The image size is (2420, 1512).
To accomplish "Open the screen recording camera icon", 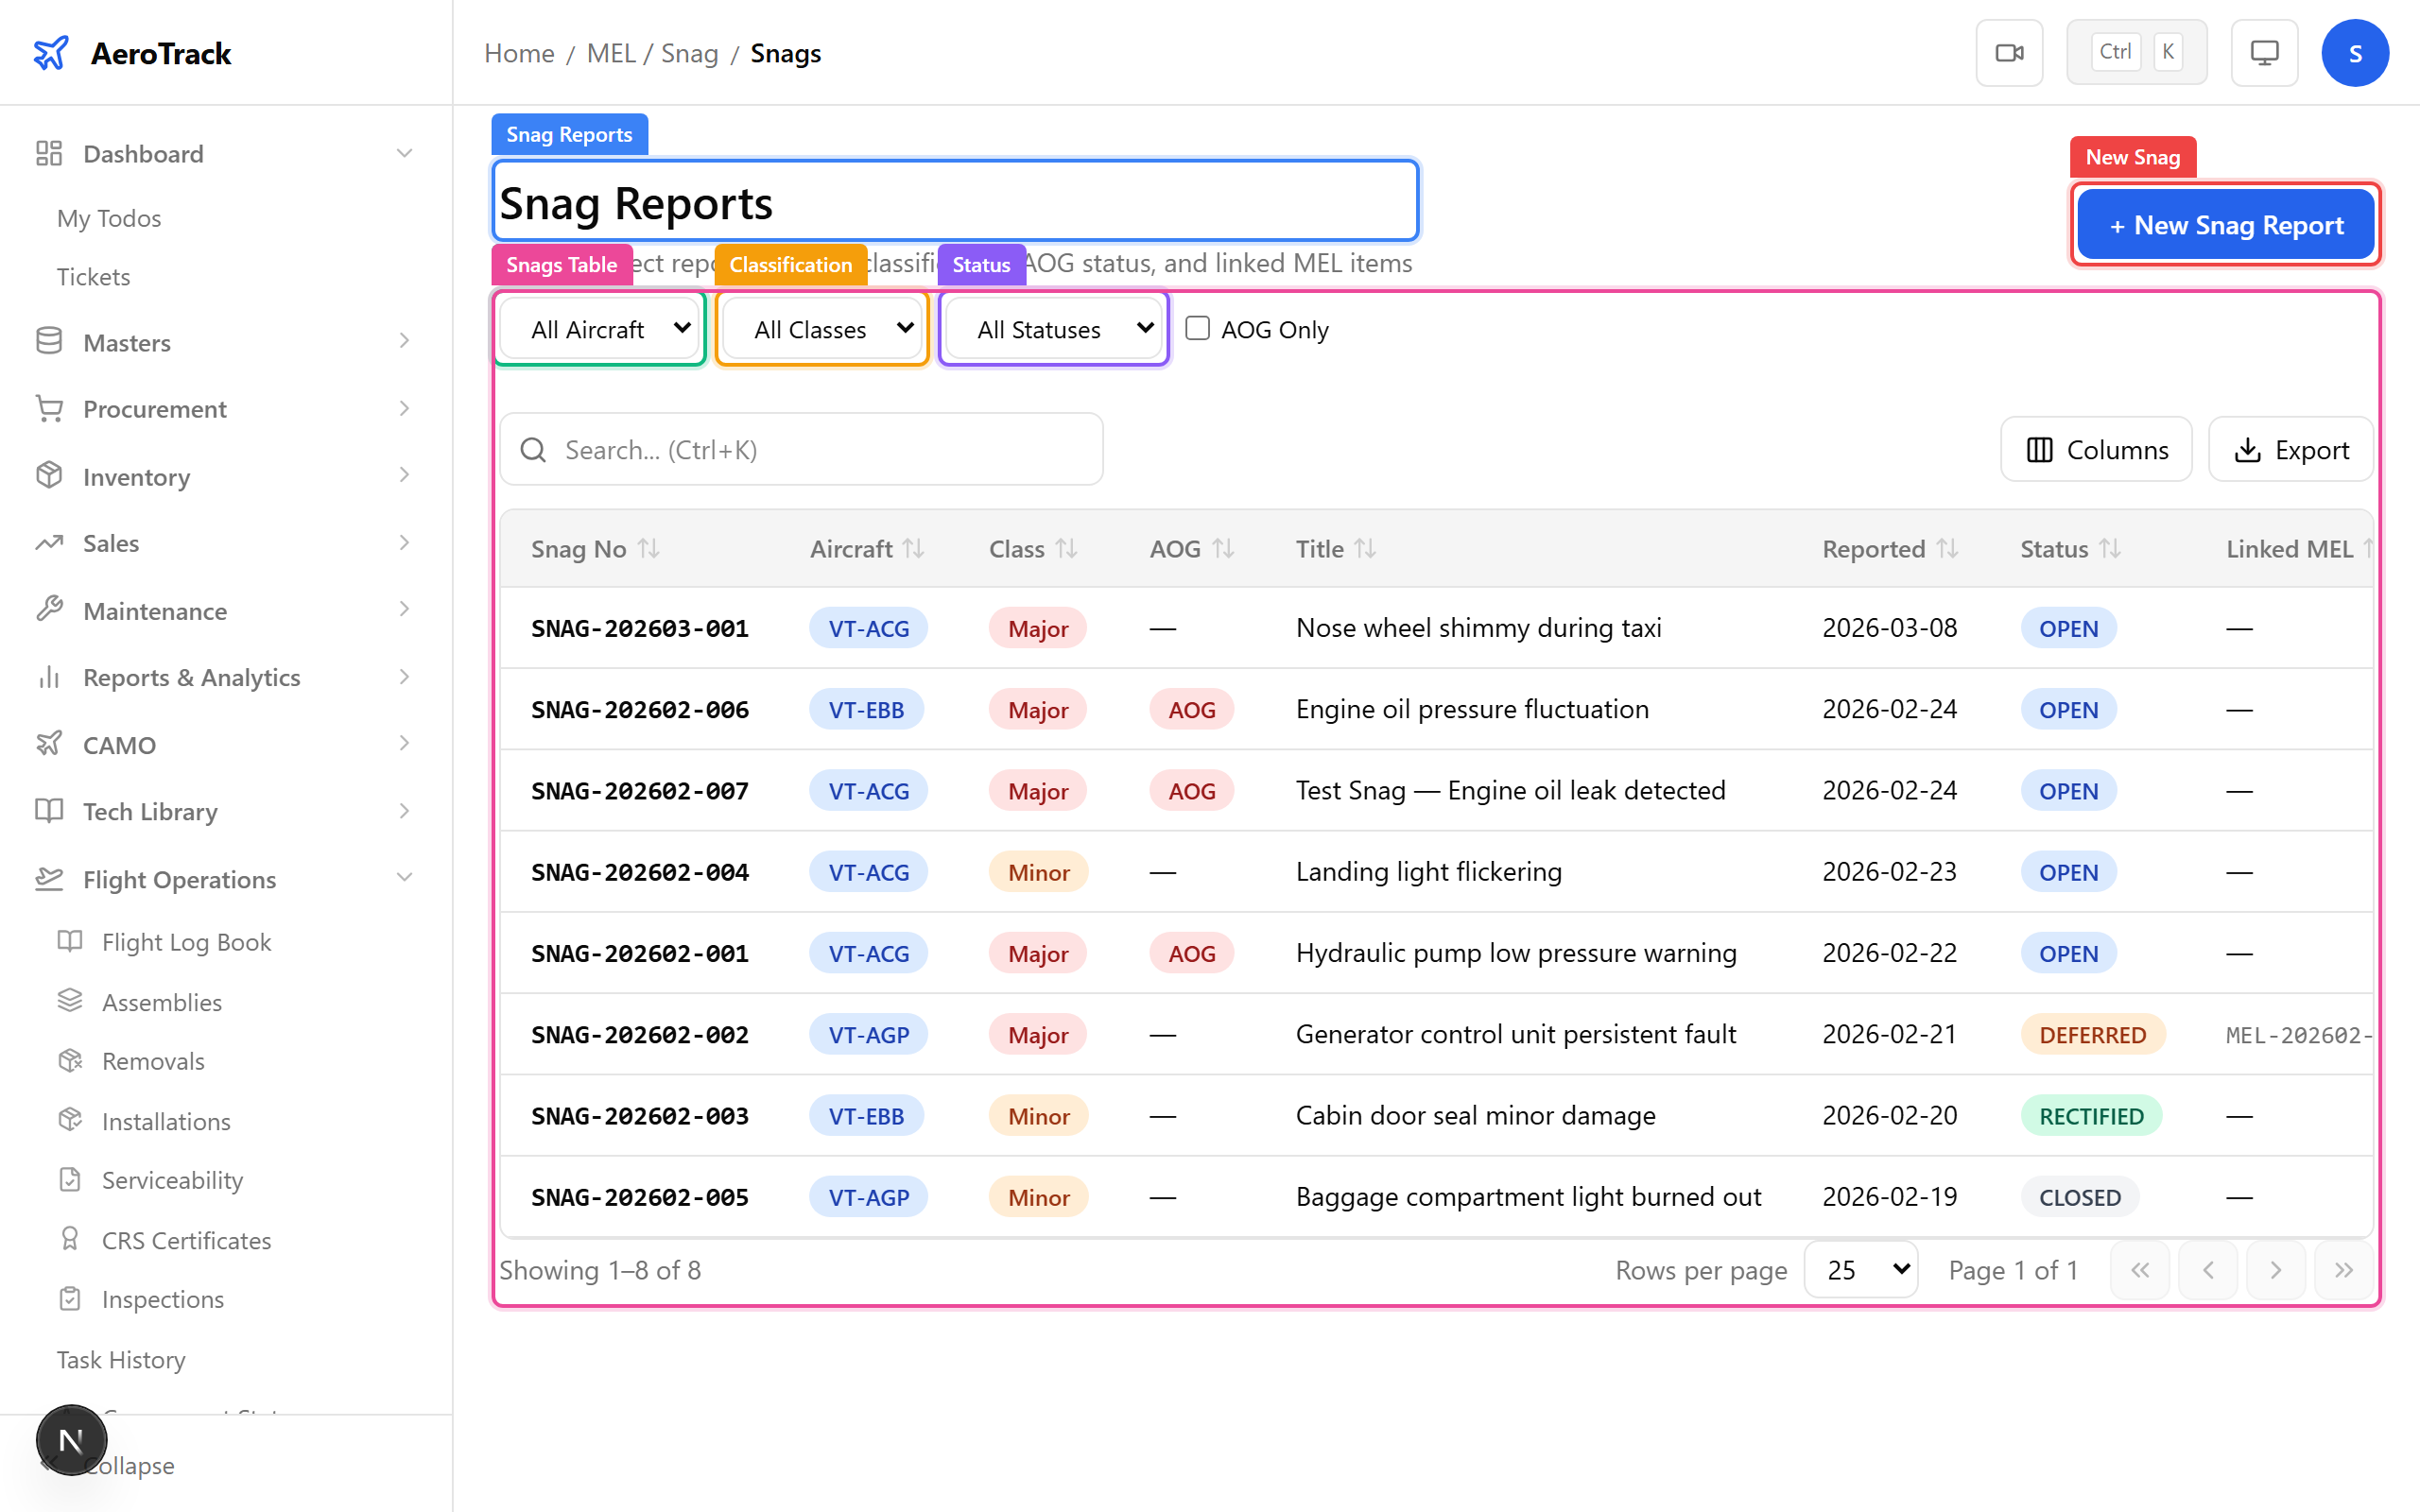I will click(2009, 52).
